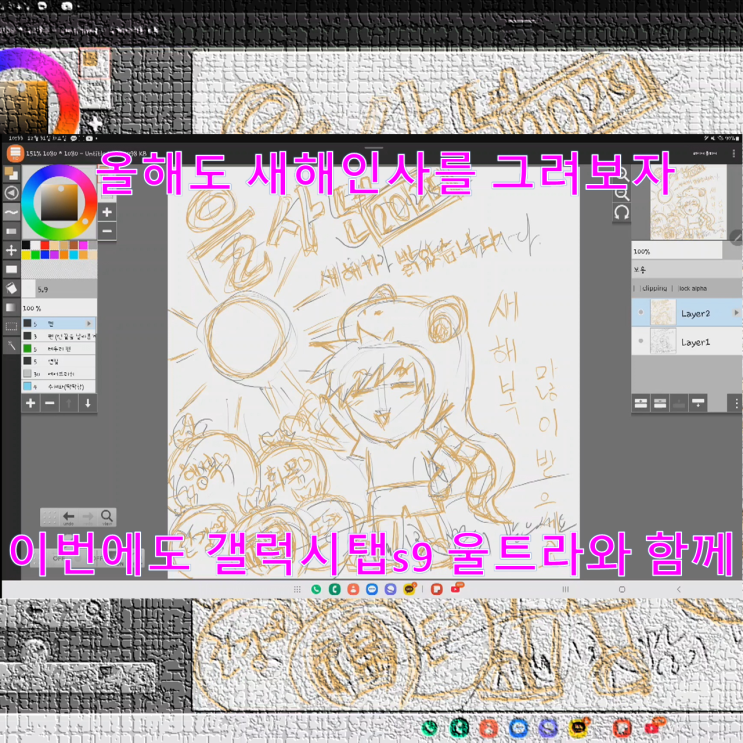
Task: Click the saturation square inside the color wheel
Action: 60,203
